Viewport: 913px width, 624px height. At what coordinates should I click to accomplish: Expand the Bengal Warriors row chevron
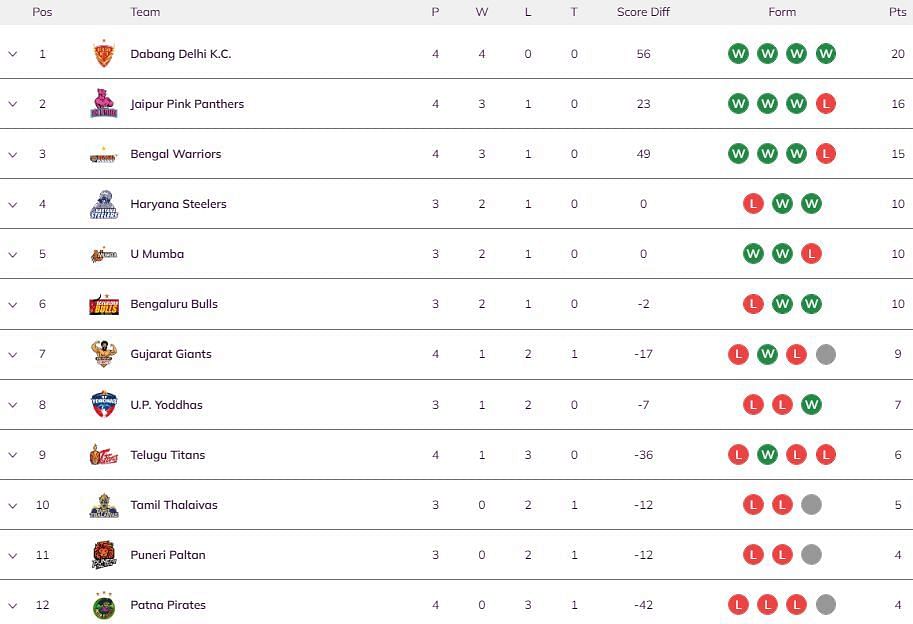point(13,154)
